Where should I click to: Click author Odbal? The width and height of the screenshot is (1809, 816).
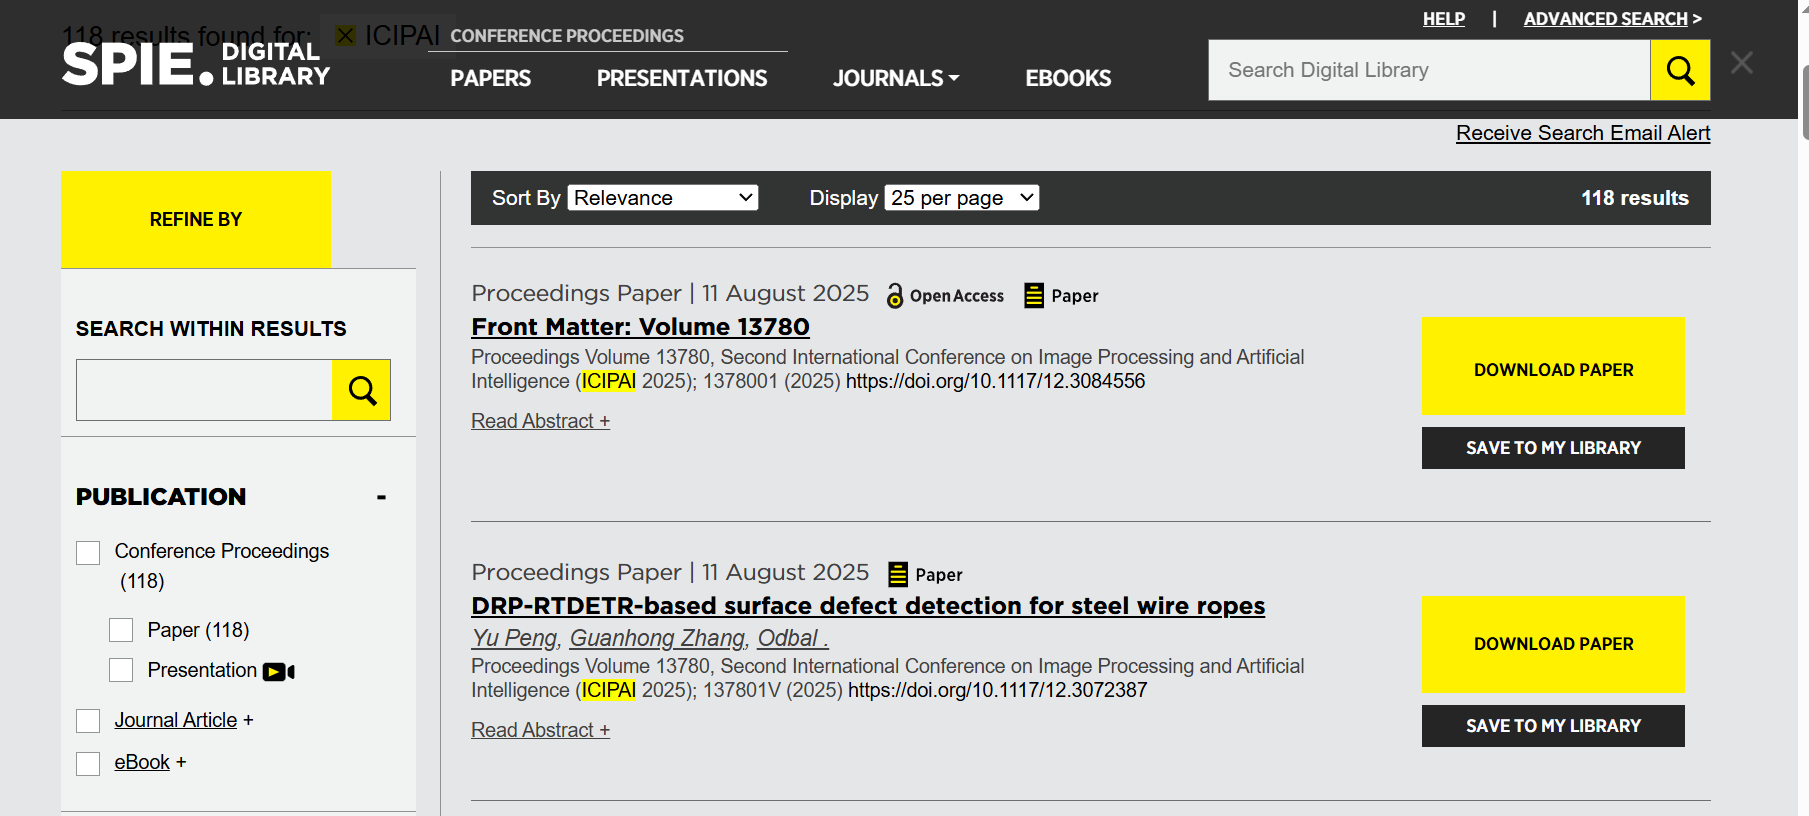792,638
